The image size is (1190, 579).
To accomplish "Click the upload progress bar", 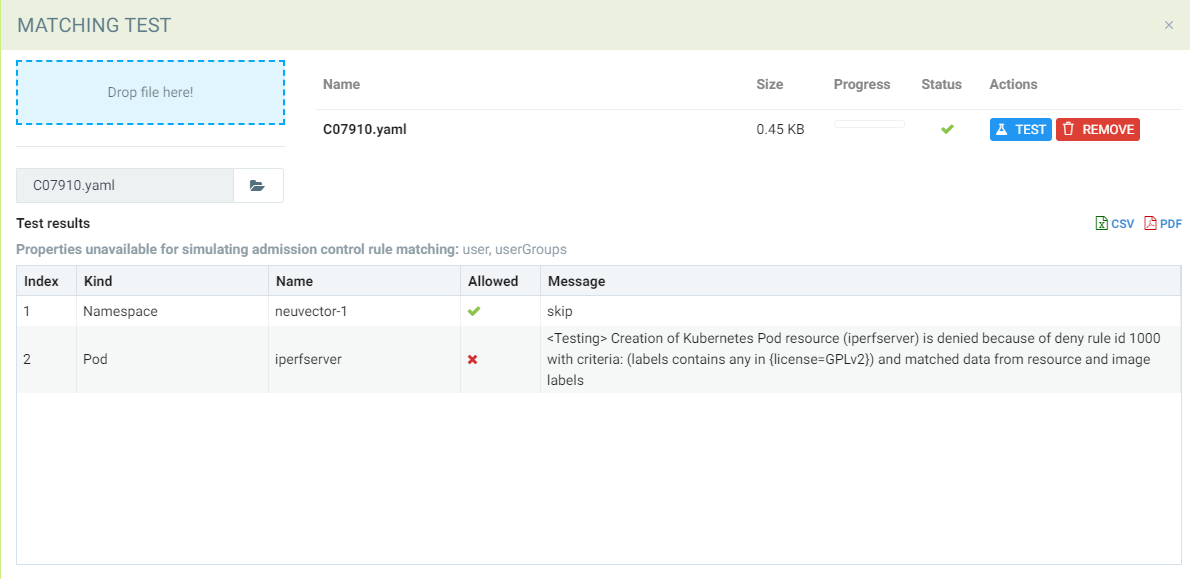I will 868,124.
